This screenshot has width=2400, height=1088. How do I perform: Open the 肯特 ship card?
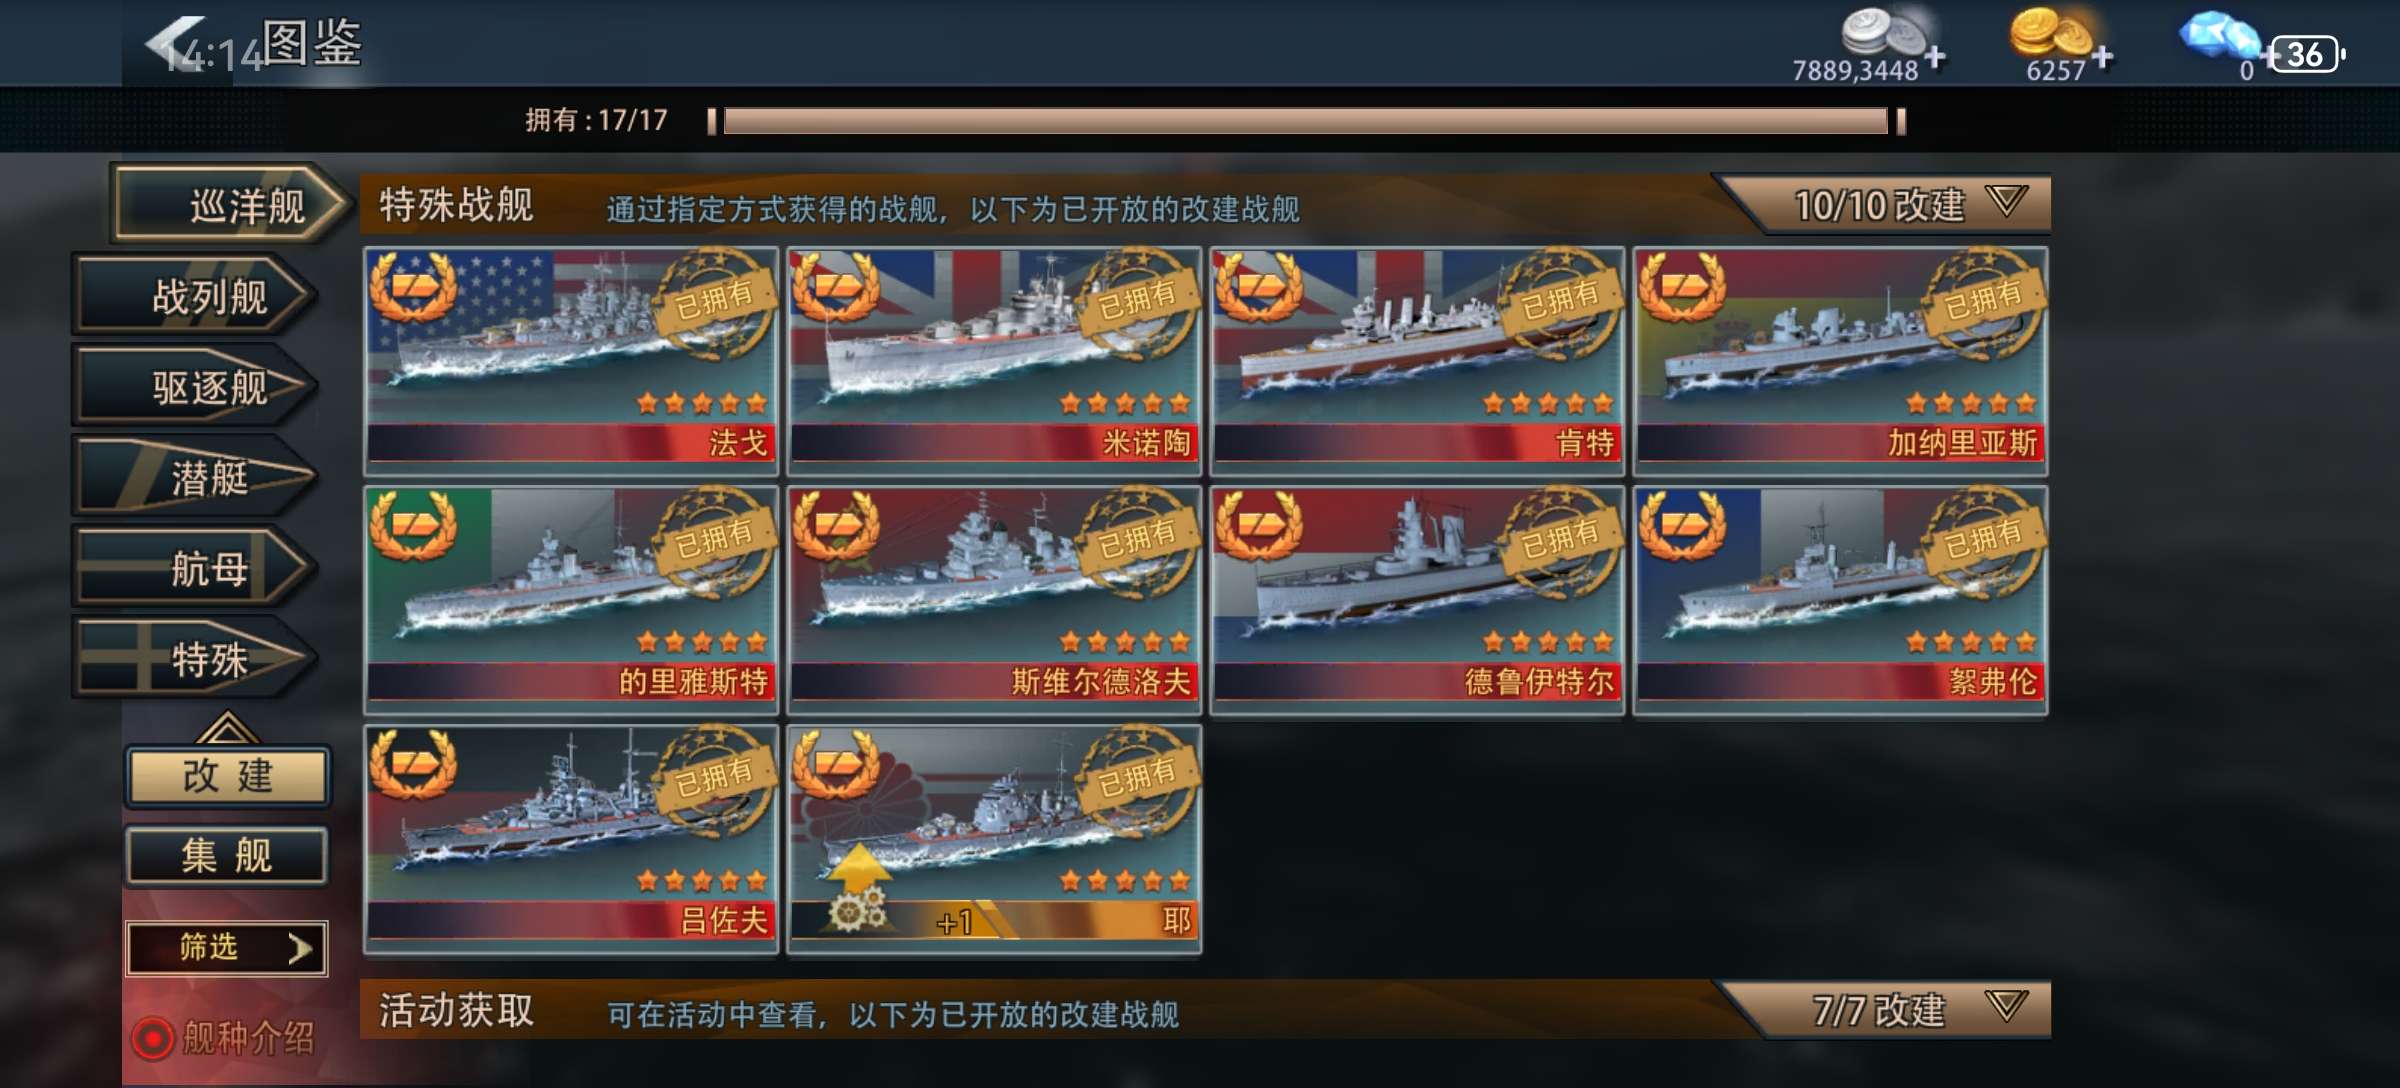1417,361
